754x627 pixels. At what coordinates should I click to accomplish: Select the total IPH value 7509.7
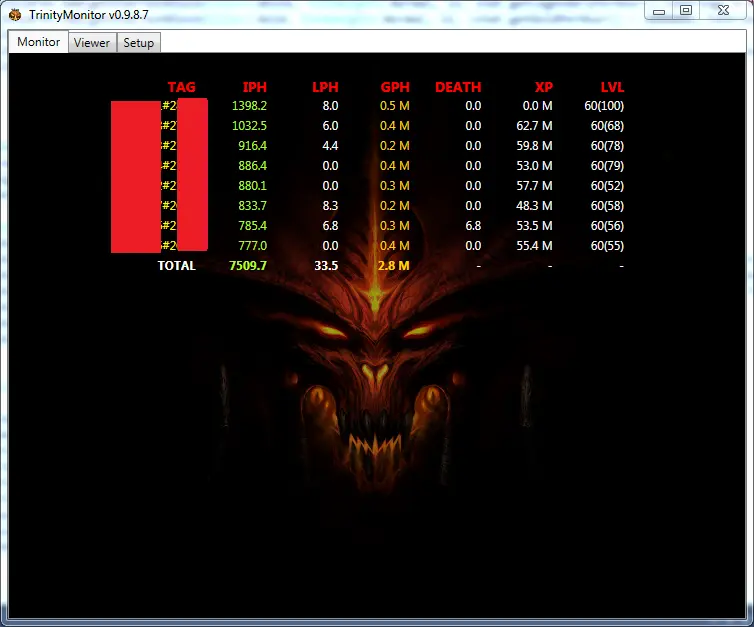click(x=247, y=266)
